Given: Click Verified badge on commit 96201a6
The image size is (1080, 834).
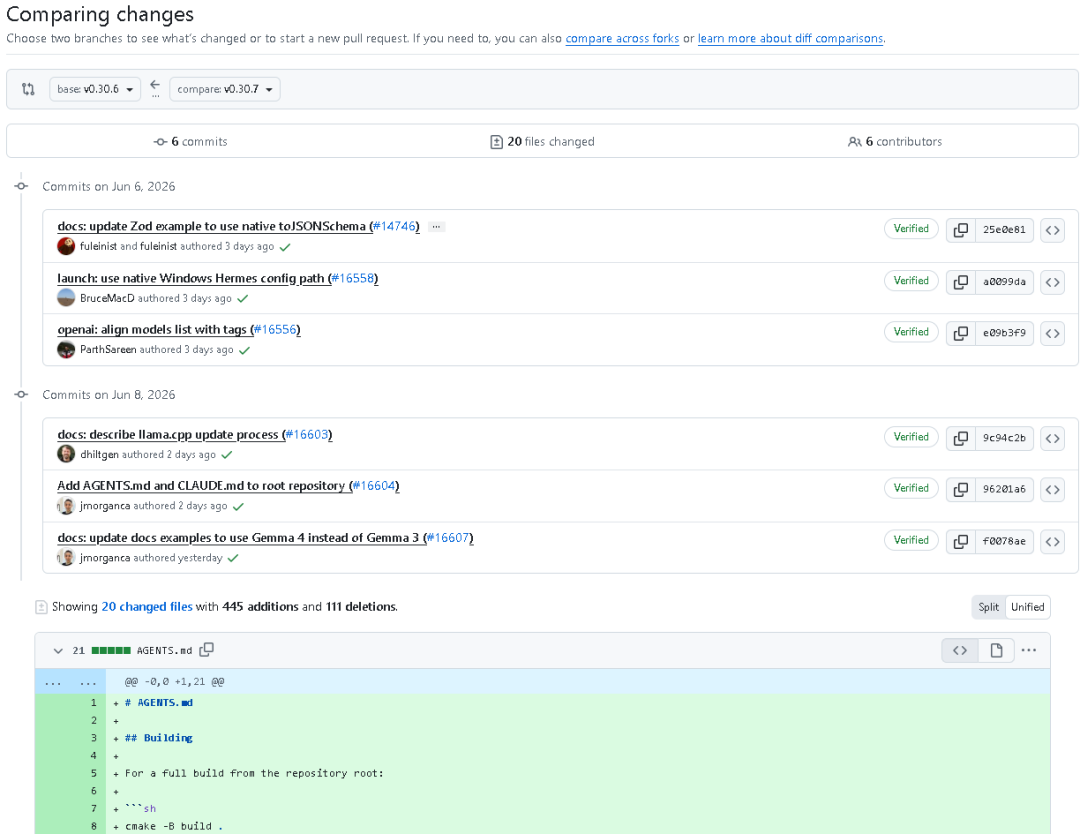Looking at the screenshot, I should [x=911, y=488].
